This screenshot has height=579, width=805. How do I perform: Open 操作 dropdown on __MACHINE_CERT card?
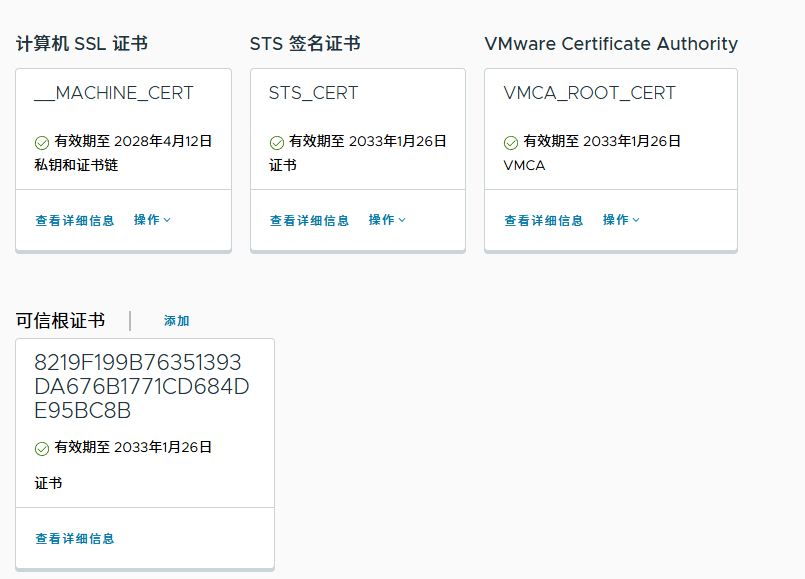[152, 220]
